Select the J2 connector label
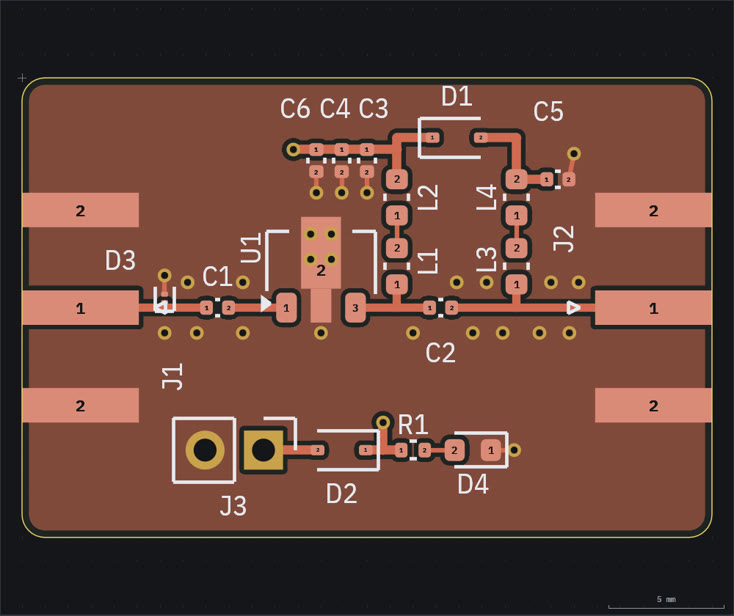 click(x=564, y=238)
